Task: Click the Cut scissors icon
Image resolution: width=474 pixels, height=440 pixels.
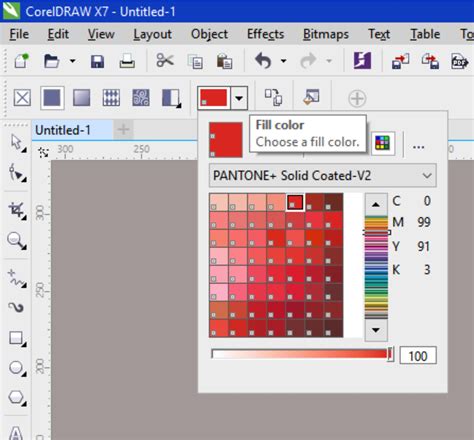Action: coord(165,61)
